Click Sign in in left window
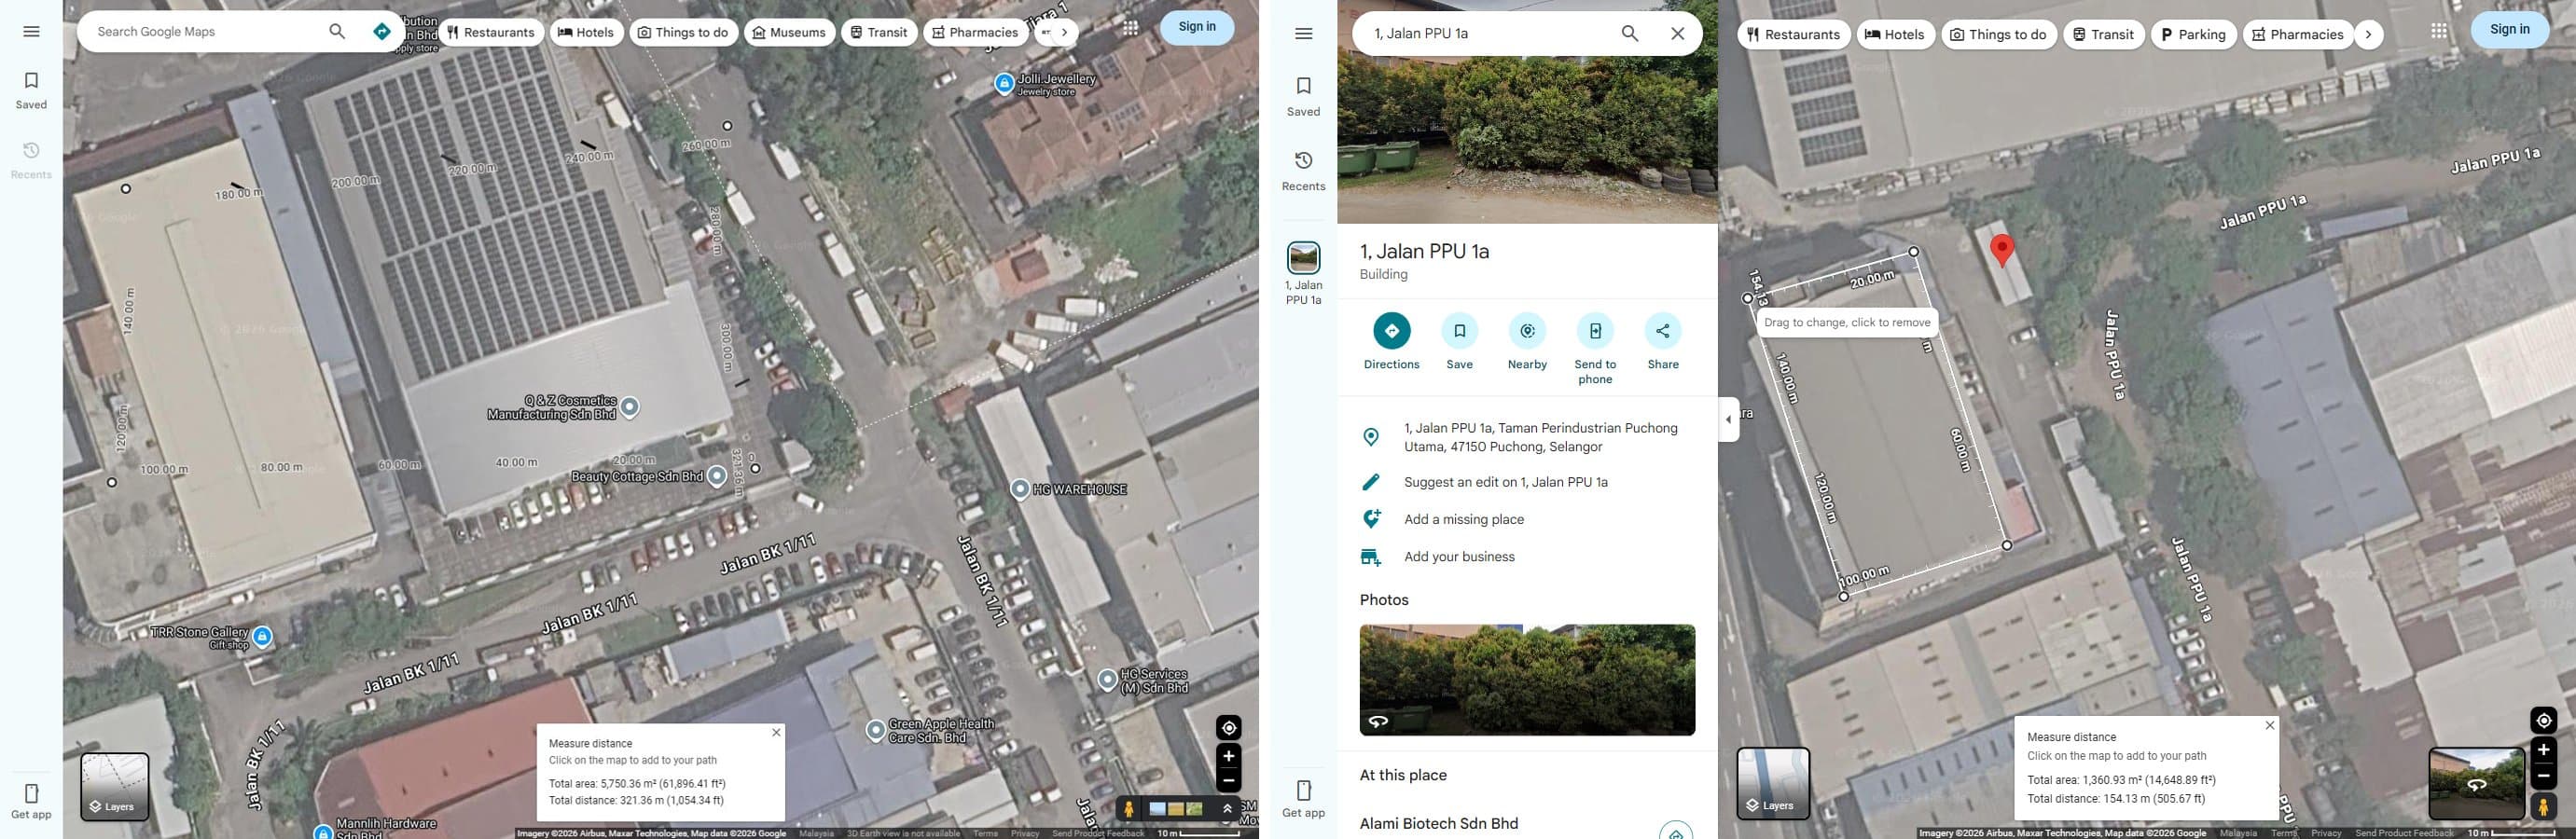Screen dimensions: 2576x839 click(x=1197, y=27)
